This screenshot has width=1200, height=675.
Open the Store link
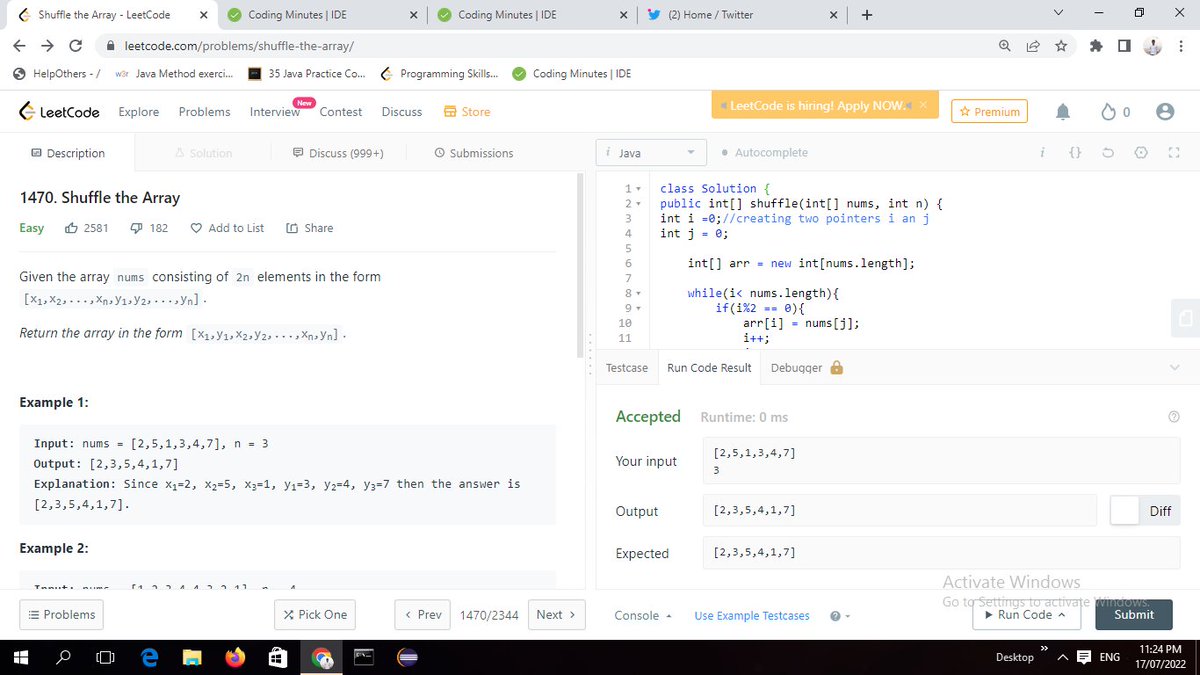click(467, 112)
